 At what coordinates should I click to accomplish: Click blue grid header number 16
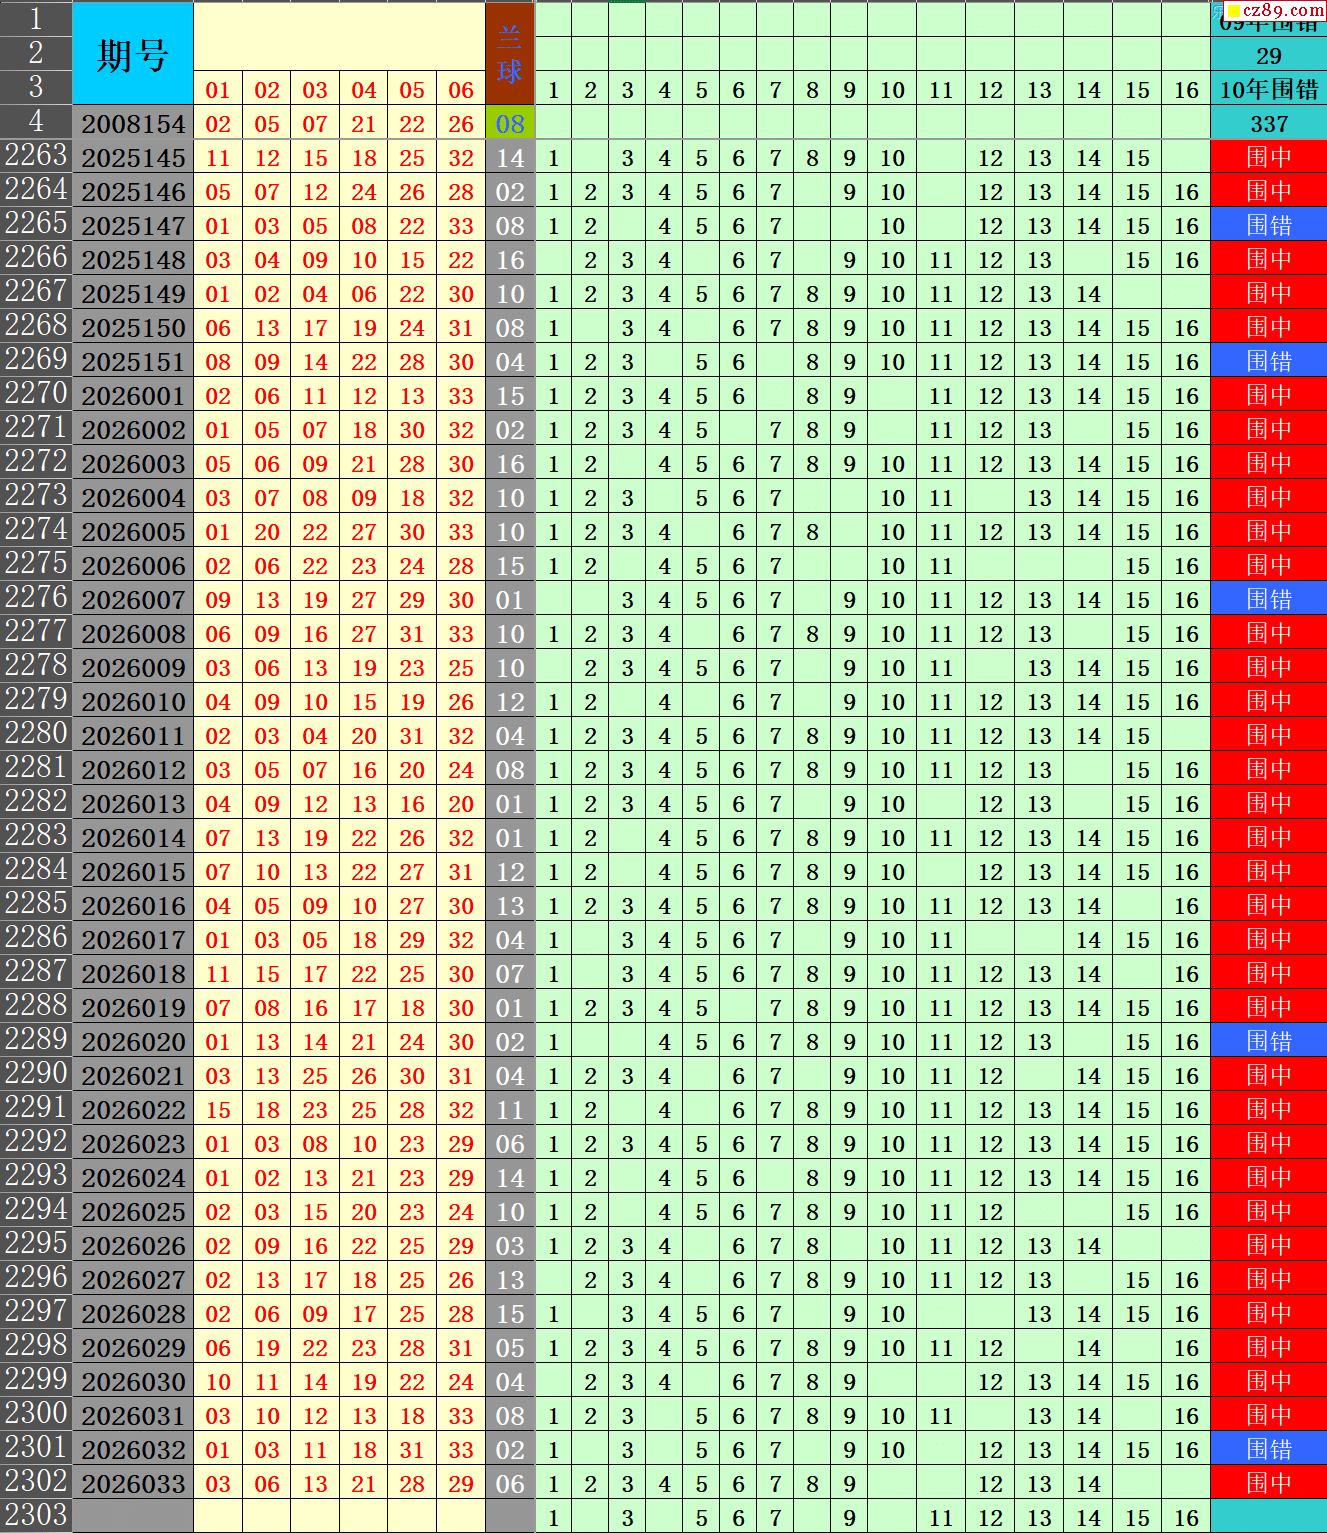pos(1186,89)
